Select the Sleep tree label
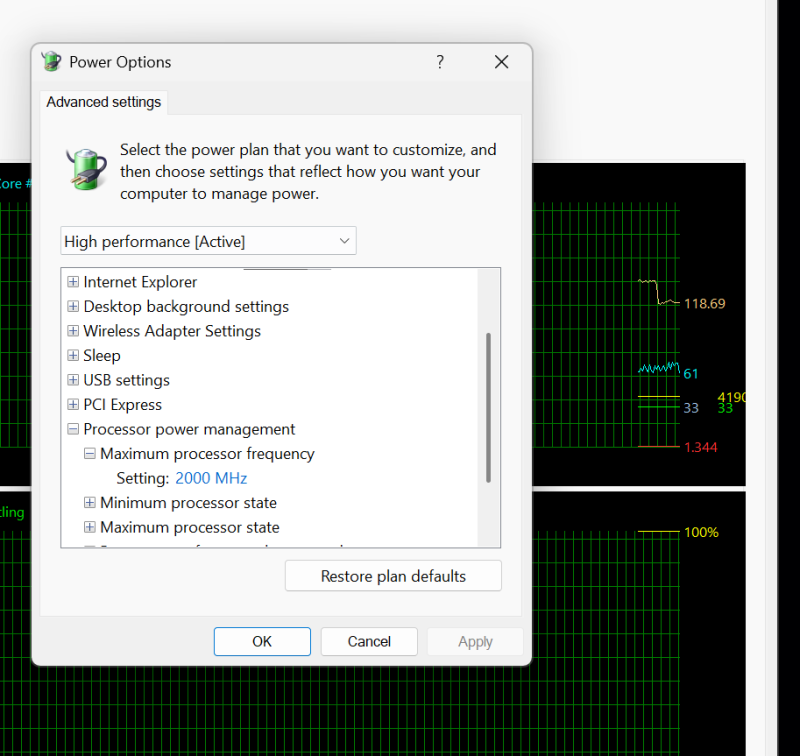This screenshot has height=756, width=800. tap(102, 356)
